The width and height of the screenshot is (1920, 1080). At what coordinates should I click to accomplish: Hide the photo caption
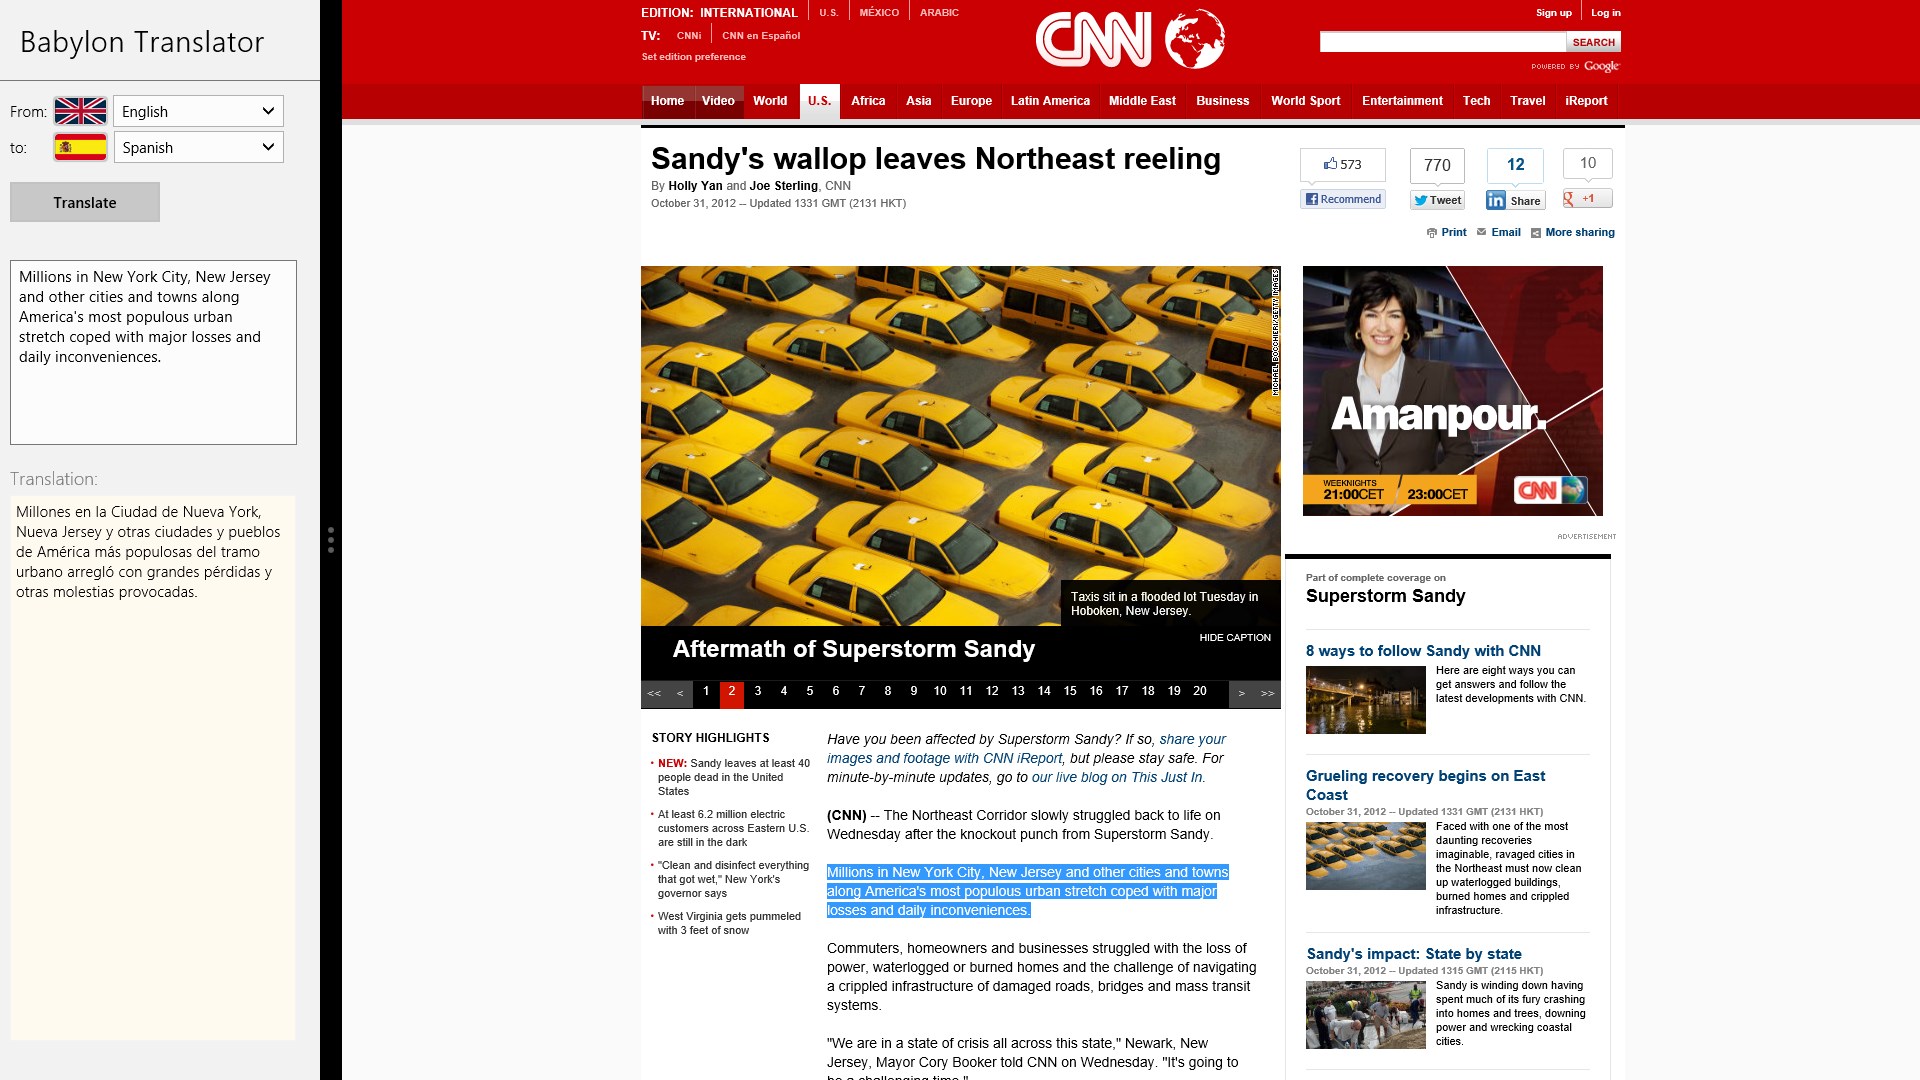point(1235,637)
